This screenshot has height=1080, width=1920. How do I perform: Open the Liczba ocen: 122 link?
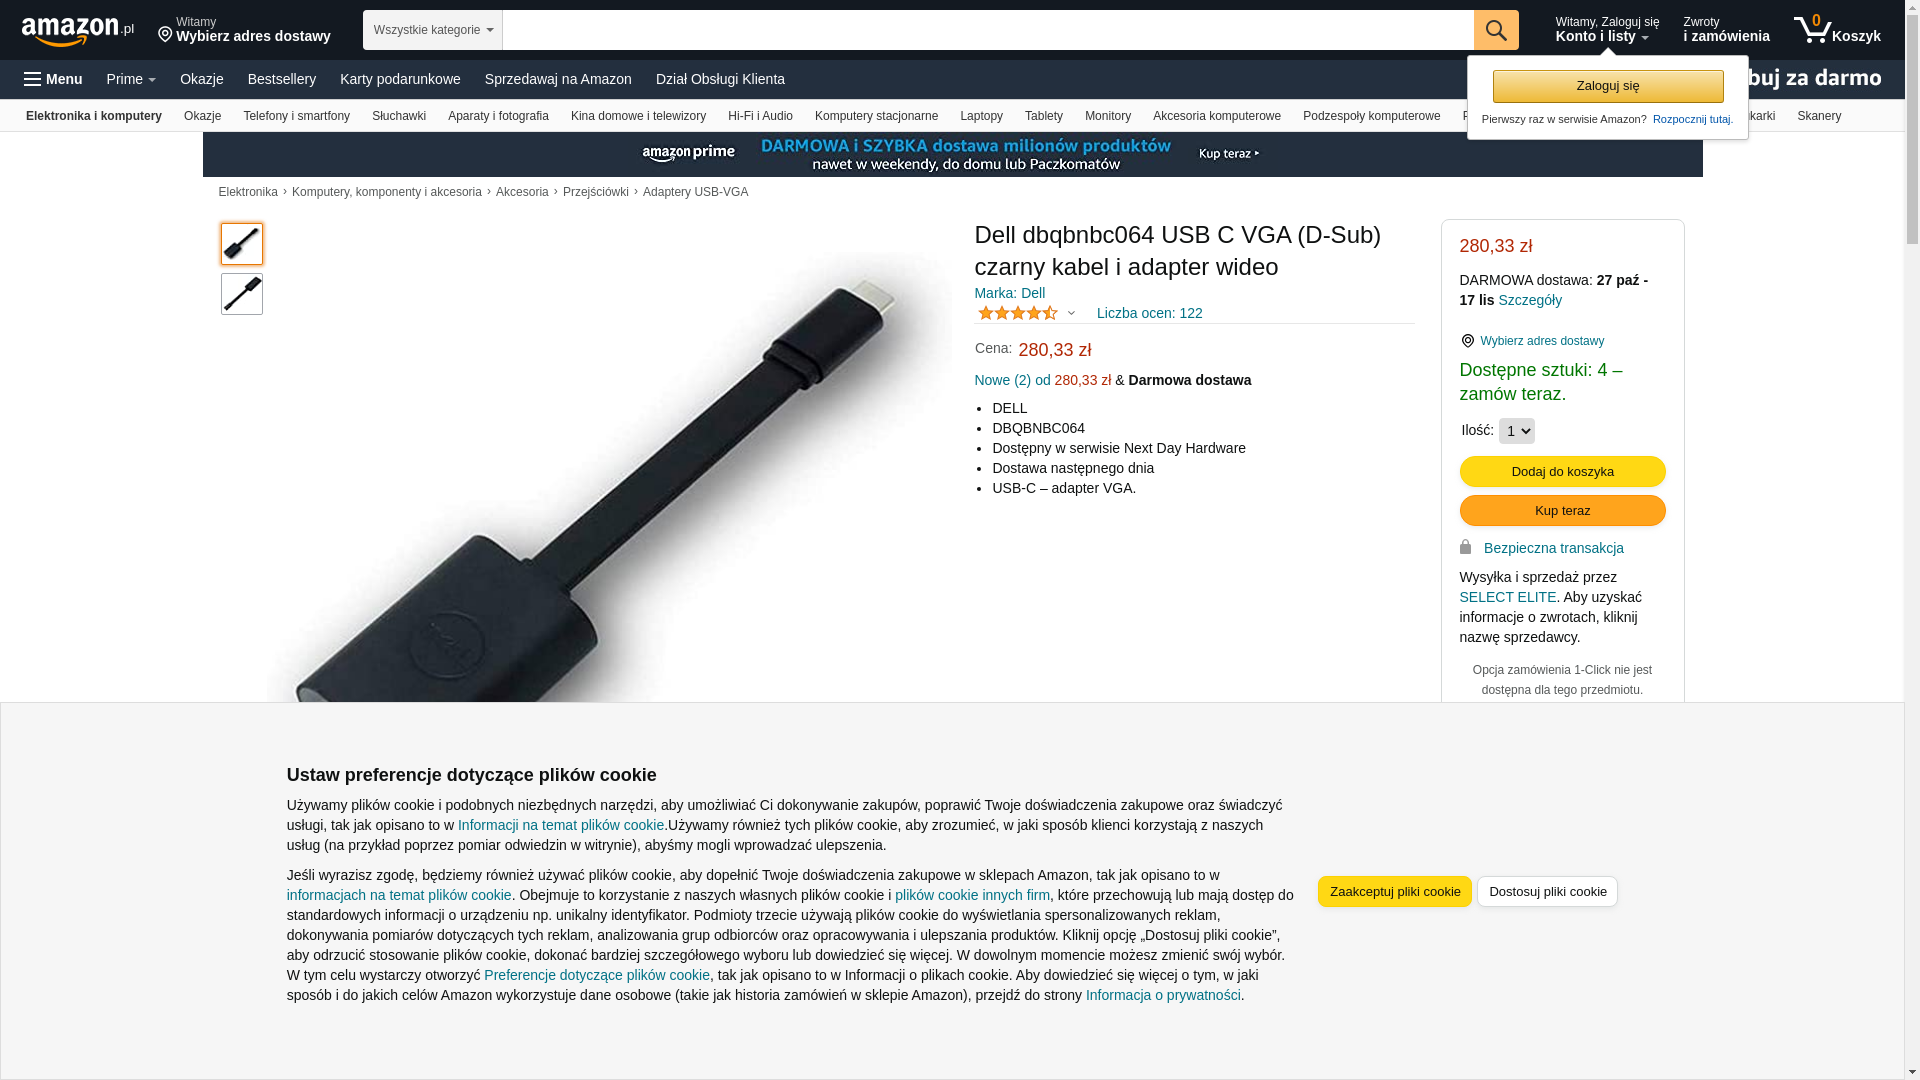tap(1149, 313)
